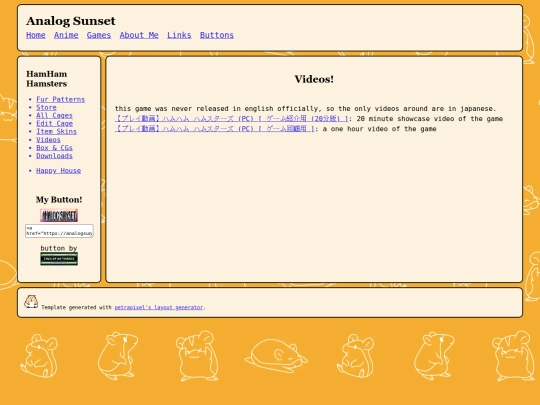
Task: Select Videos in the sidebar list
Action: coord(48,139)
